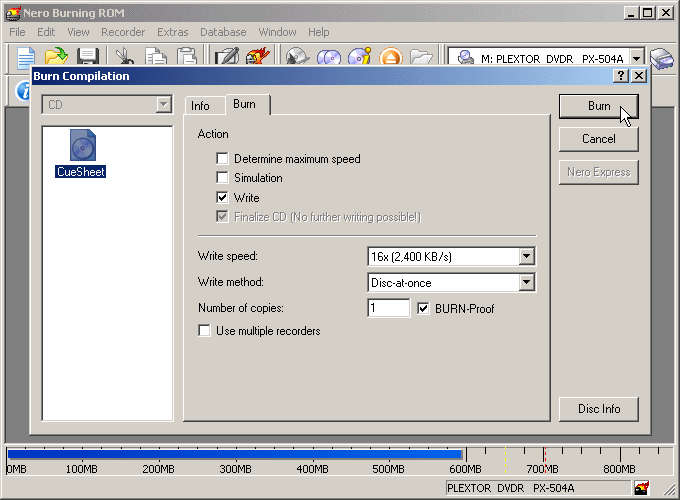
Task: Open the Write speed dropdown
Action: coord(527,257)
